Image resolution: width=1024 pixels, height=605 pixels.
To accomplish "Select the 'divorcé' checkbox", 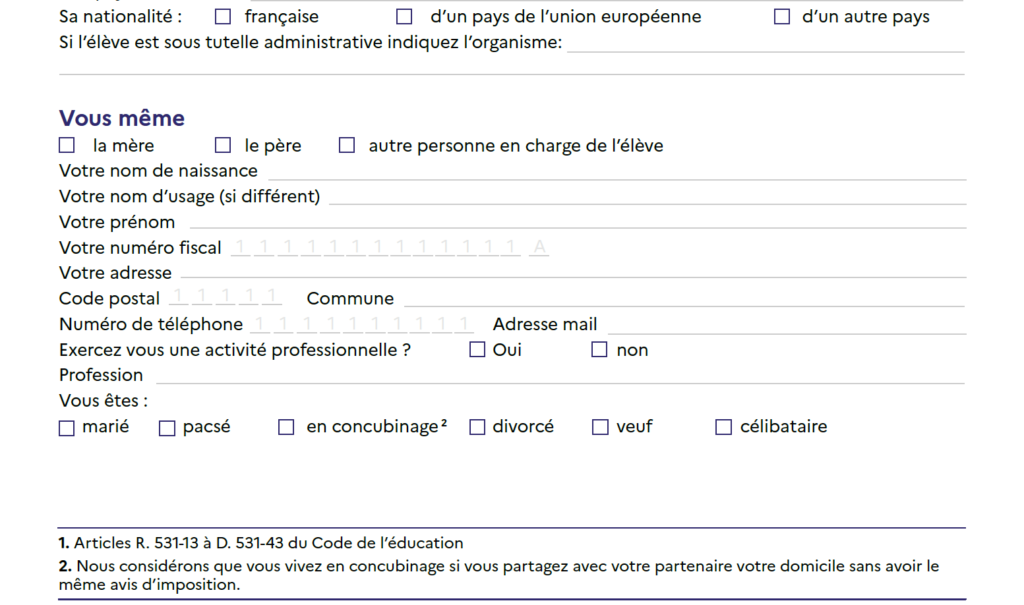I will click(477, 427).
